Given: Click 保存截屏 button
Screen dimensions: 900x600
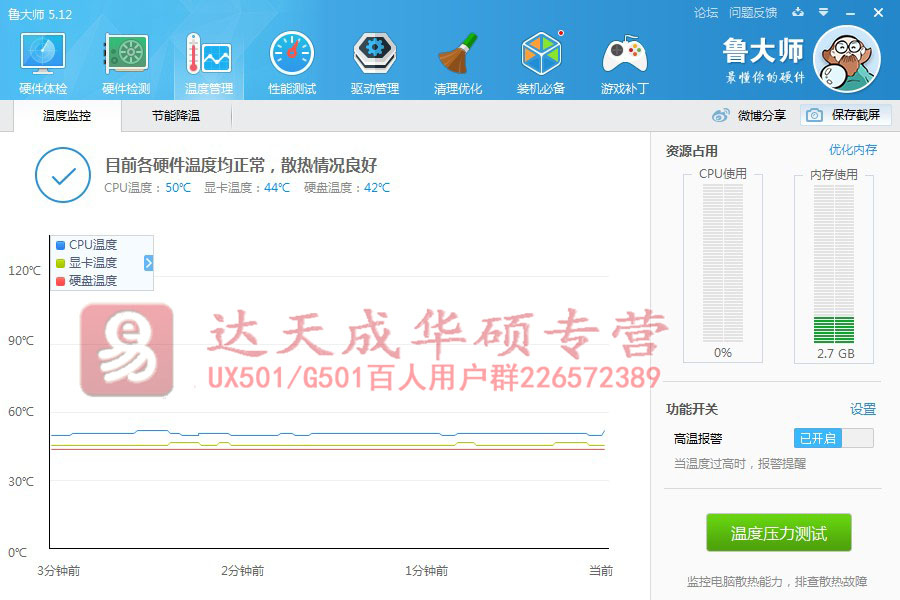Looking at the screenshot, I should (x=846, y=115).
